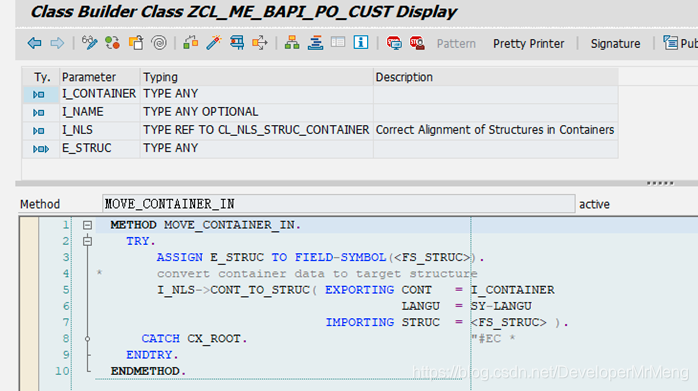Click the ASSIGN keyword on line 3
Image resolution: width=698 pixels, height=391 pixels.
pyautogui.click(x=179, y=257)
